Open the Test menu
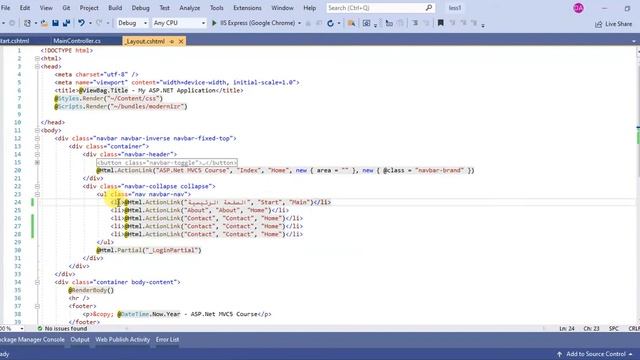Screen dimensions: 640x360 [x=164, y=8]
